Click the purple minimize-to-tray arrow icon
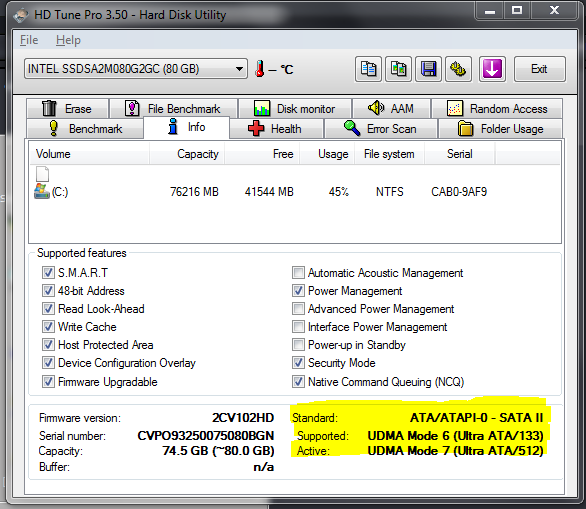Viewport: 586px width, 509px height. [x=492, y=69]
